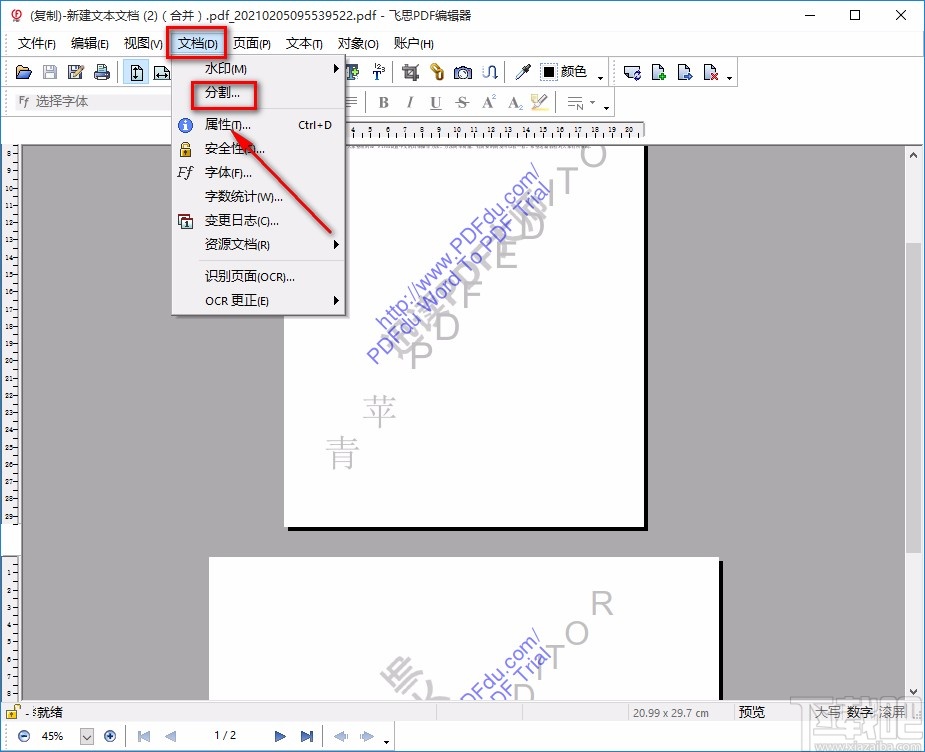Click the delete page icon
Viewport: 925px width, 752px height.
point(710,73)
